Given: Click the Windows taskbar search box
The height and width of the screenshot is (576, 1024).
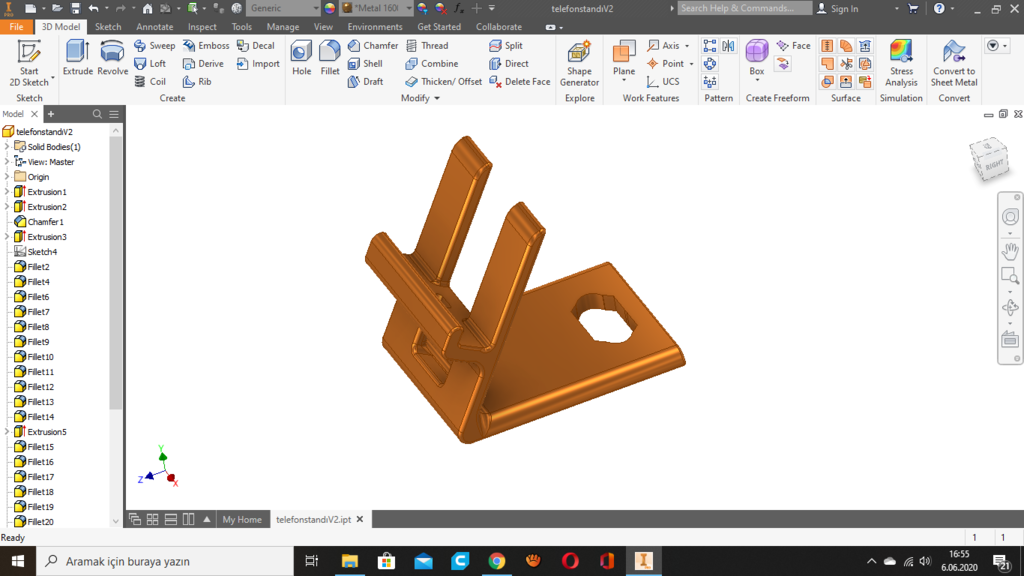Looking at the screenshot, I should (165, 561).
